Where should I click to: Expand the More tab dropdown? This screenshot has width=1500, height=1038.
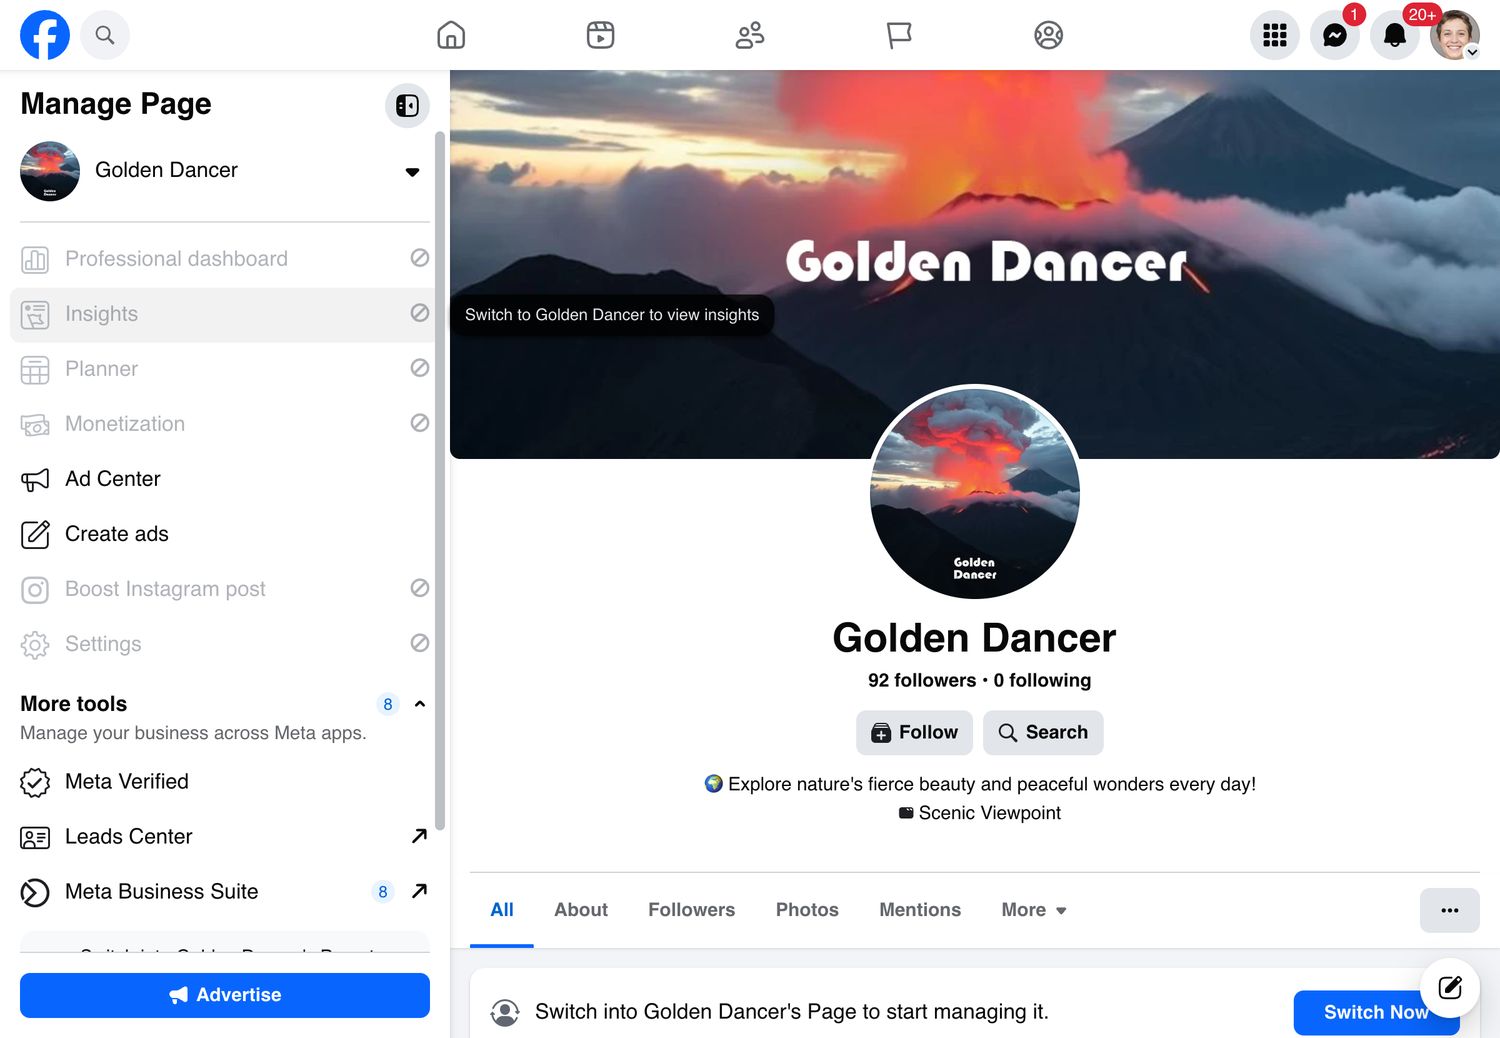tap(1034, 910)
